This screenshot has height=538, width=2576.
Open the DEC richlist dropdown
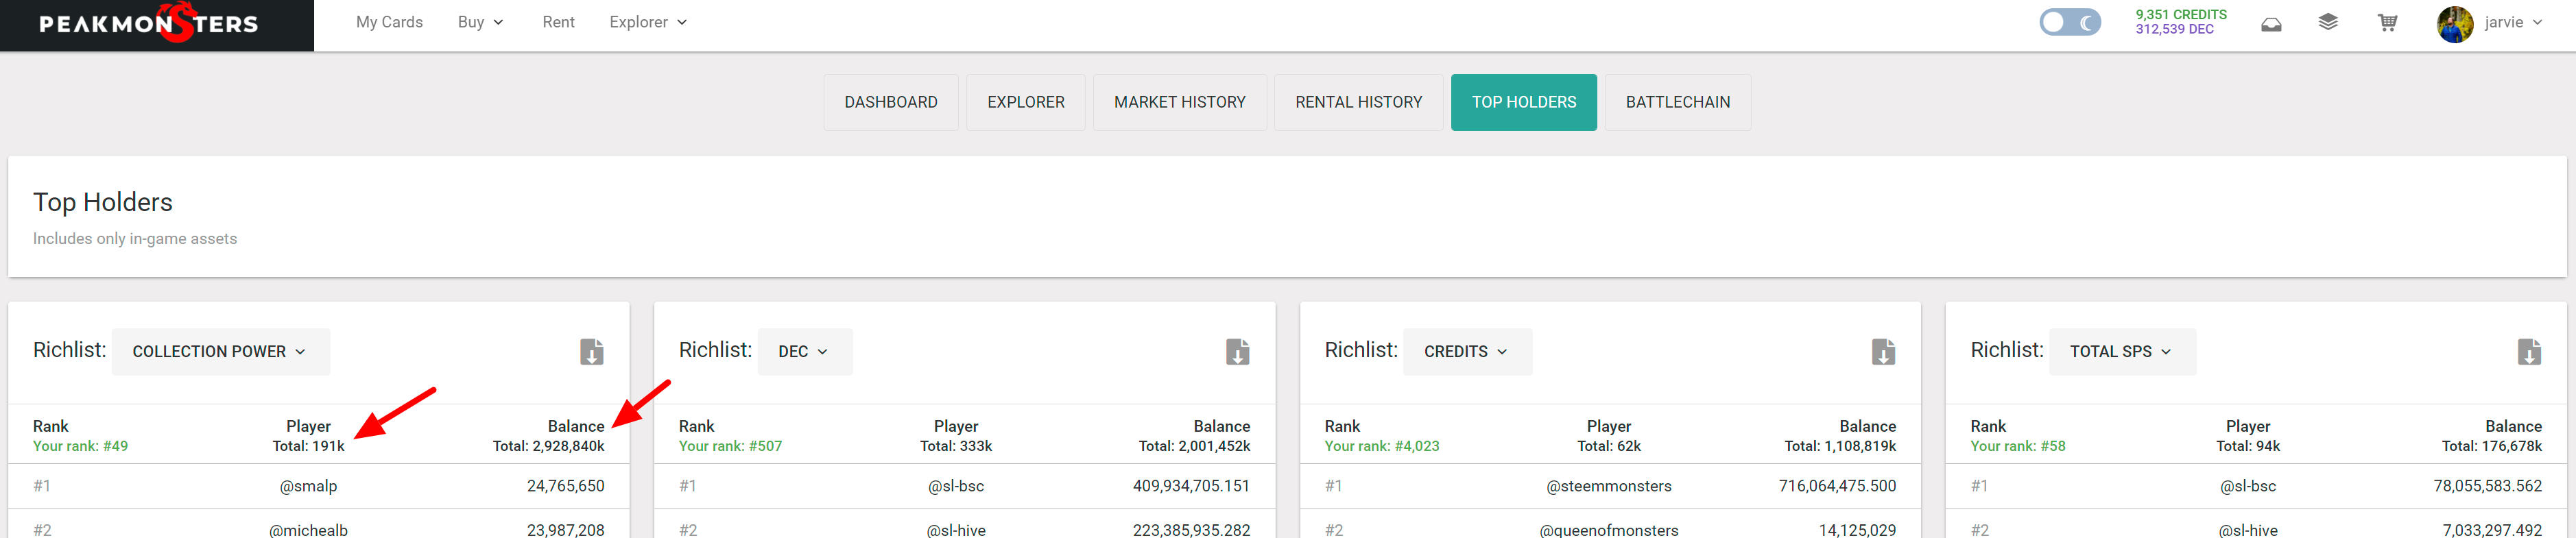(x=805, y=351)
